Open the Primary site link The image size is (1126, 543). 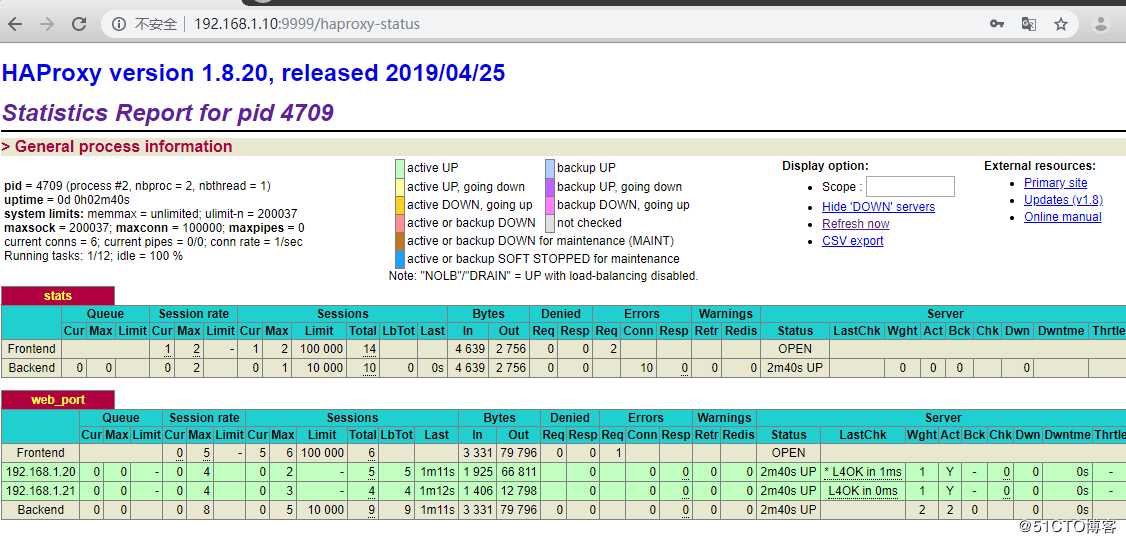[1055, 183]
